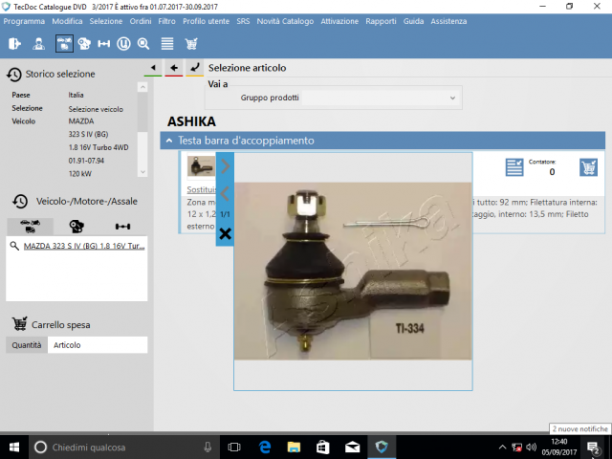Click the Veicolo-/Motore-/Assale history icon
This screenshot has width=612, height=459.
(x=20, y=201)
